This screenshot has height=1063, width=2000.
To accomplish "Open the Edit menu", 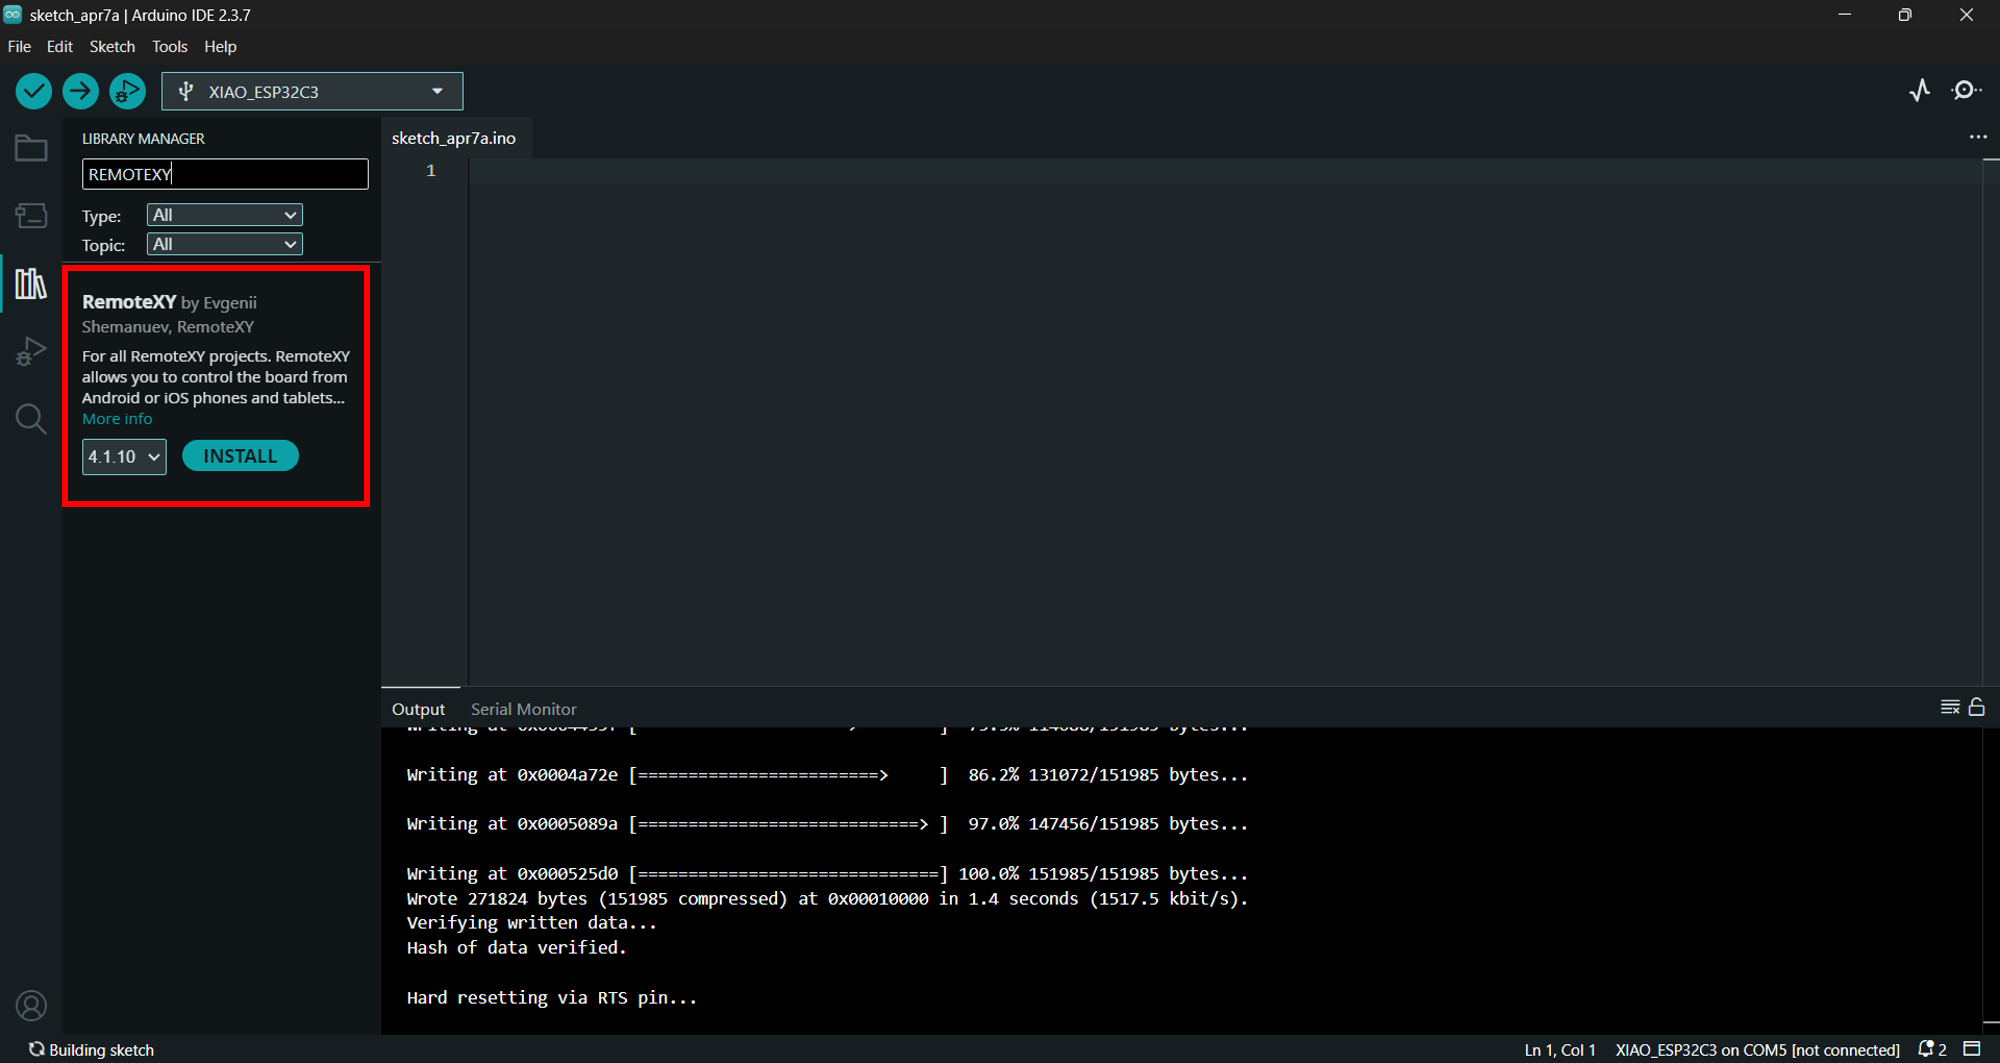I will pyautogui.click(x=60, y=47).
